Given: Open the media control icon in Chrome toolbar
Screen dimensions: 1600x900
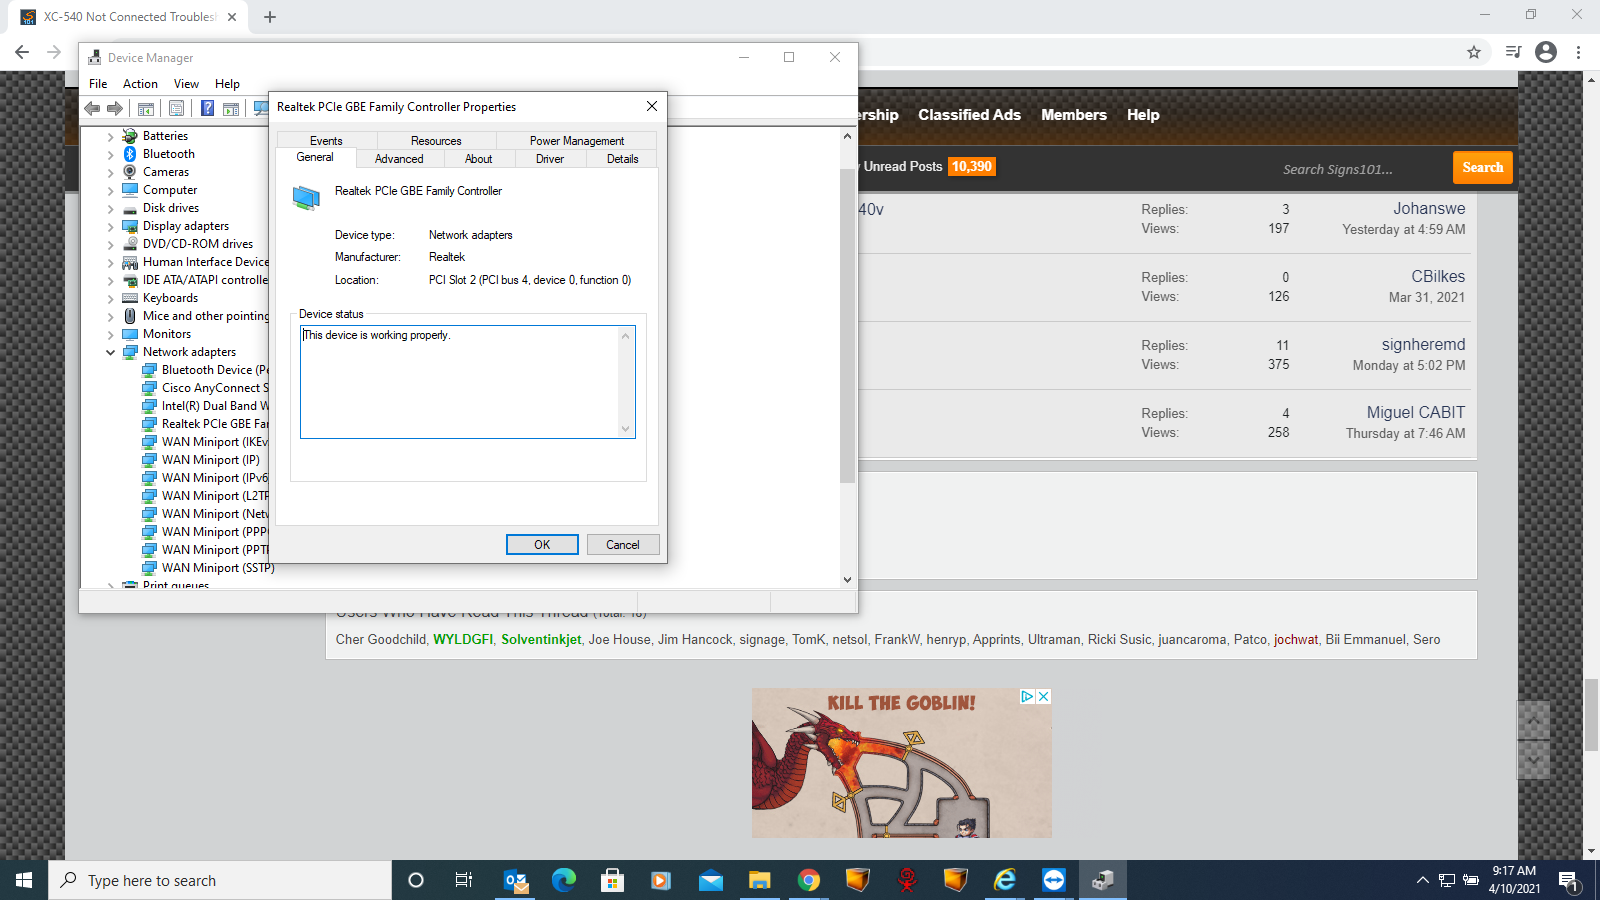Looking at the screenshot, I should [x=1513, y=52].
